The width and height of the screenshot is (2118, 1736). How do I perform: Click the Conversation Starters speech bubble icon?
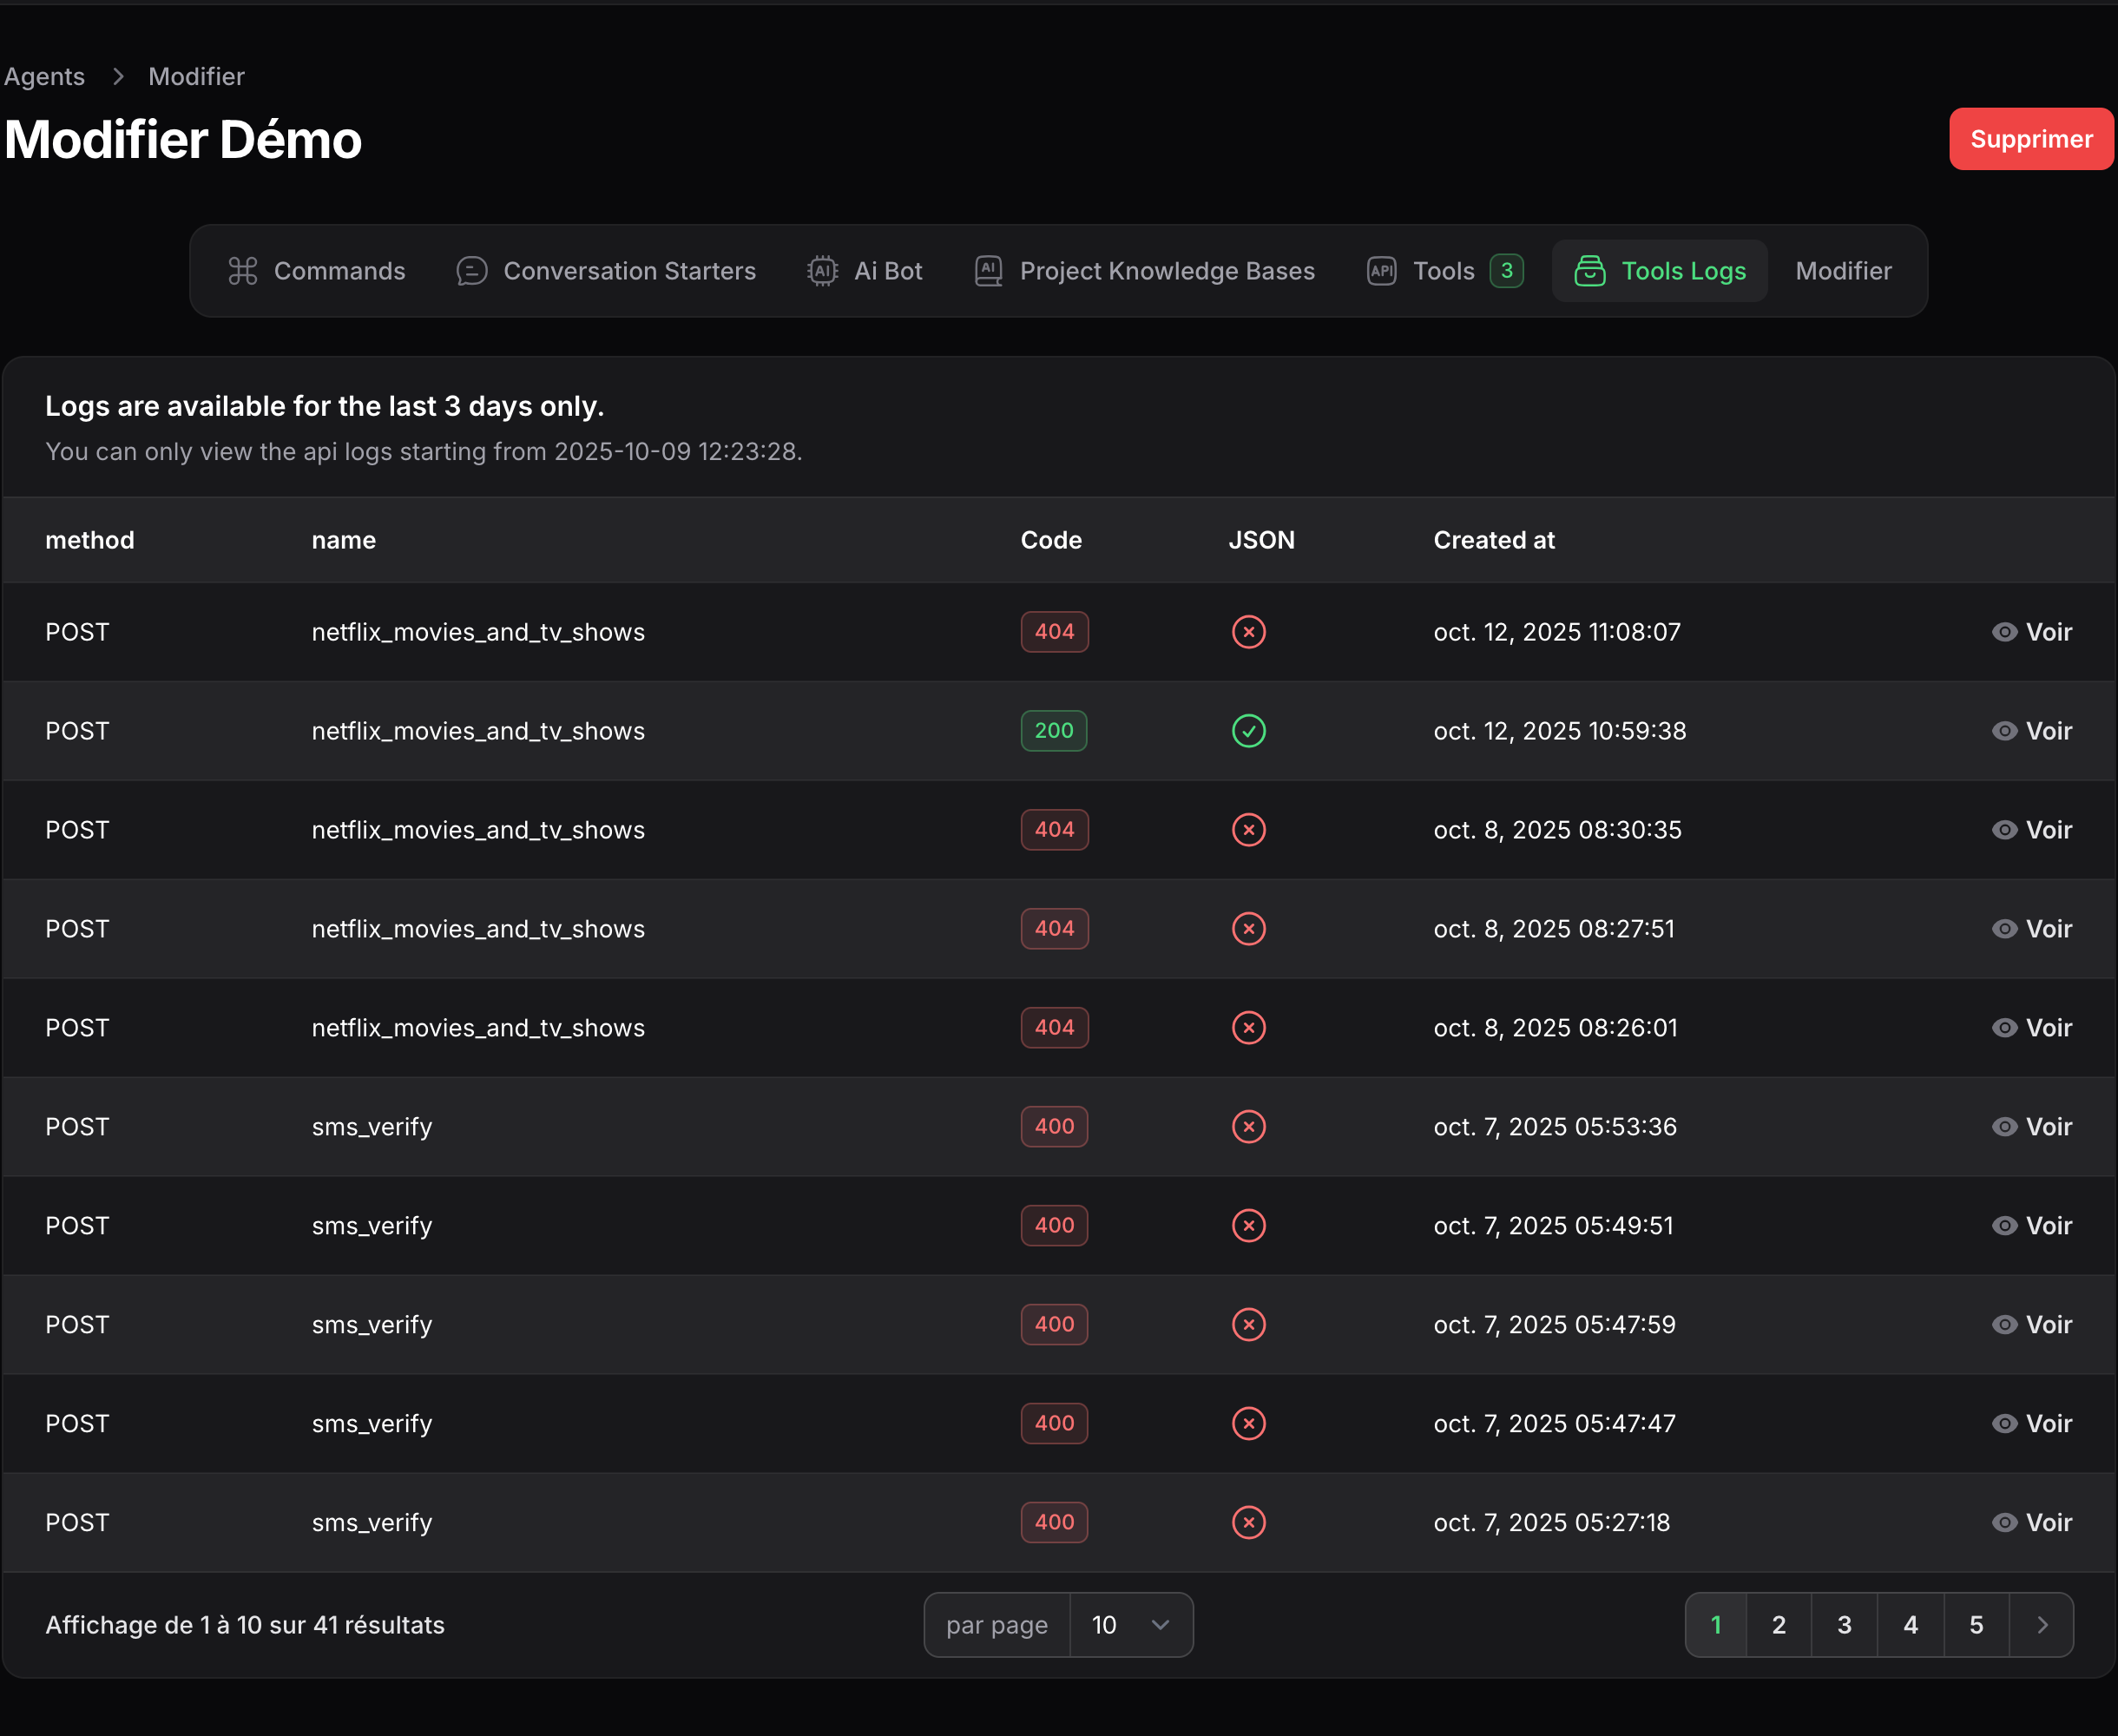471,270
